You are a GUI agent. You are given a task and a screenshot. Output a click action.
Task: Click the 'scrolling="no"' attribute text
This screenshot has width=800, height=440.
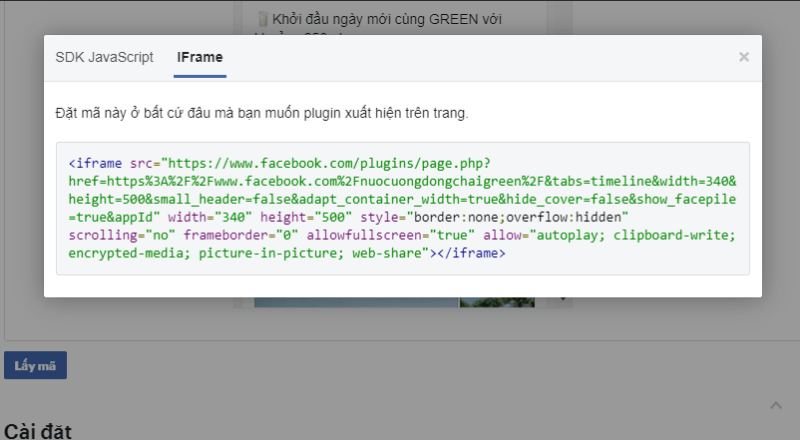[x=122, y=235]
